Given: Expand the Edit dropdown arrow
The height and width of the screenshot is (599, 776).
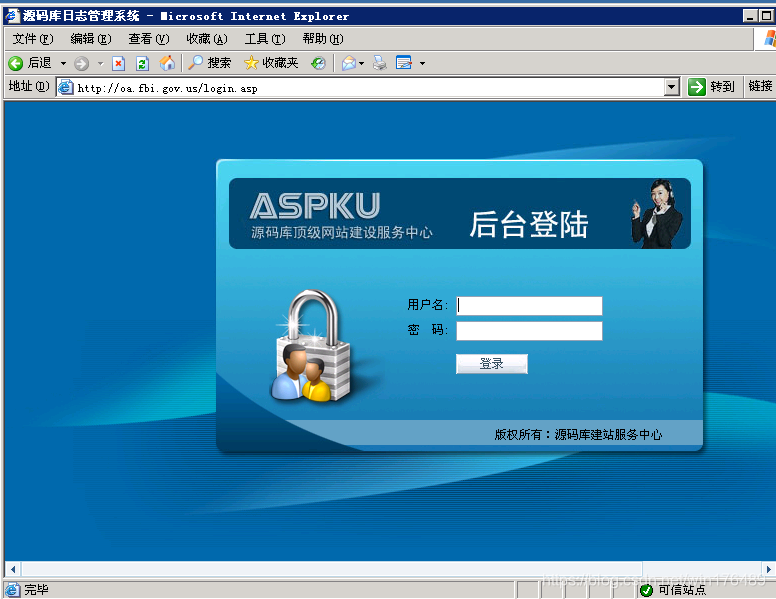Looking at the screenshot, I should coord(422,63).
